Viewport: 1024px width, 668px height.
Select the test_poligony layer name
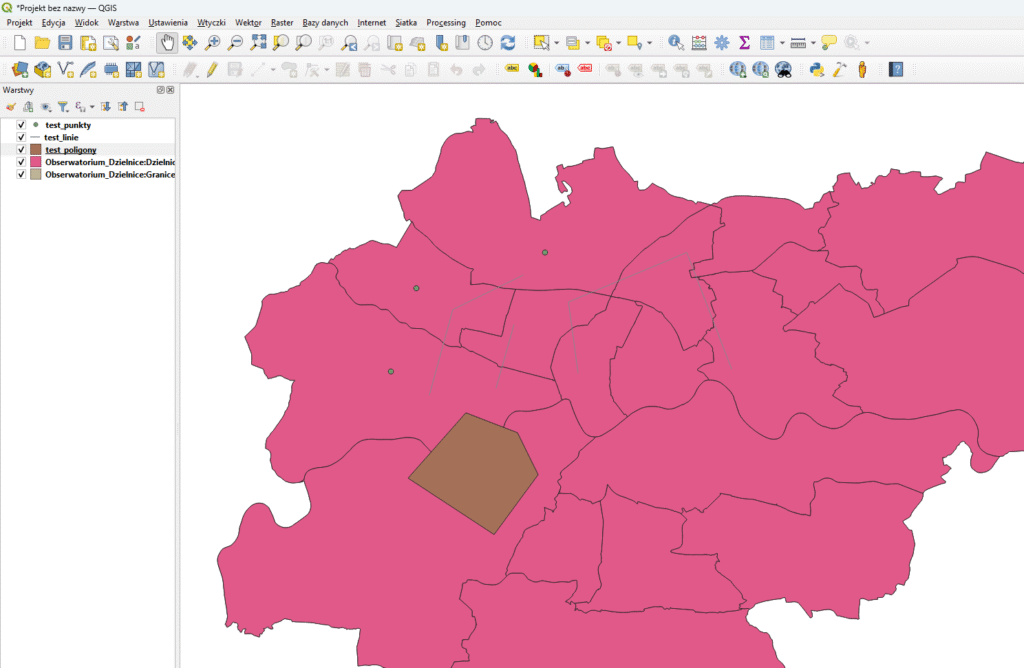click(73, 149)
